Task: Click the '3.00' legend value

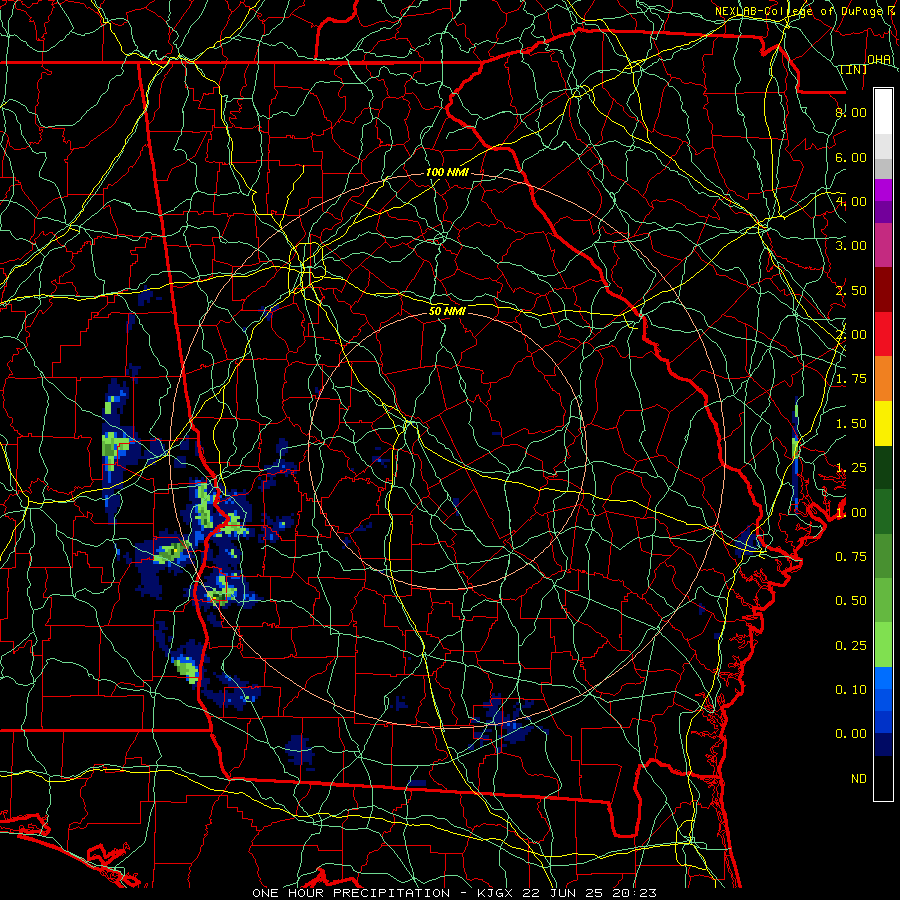Action: 851,246
